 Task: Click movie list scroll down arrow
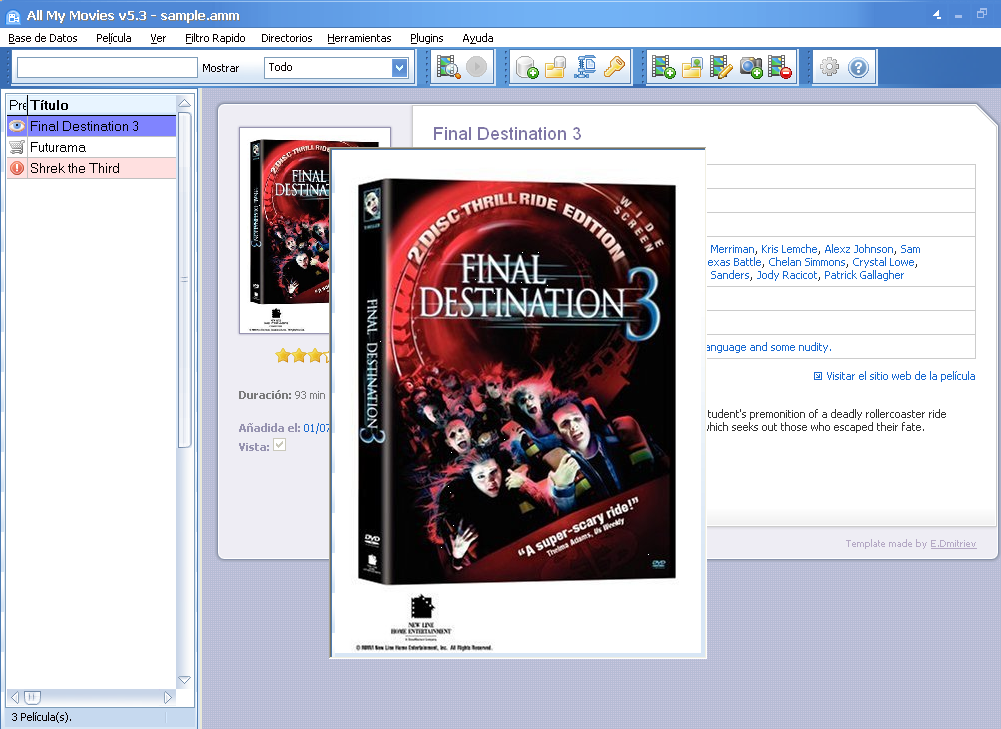[184, 680]
